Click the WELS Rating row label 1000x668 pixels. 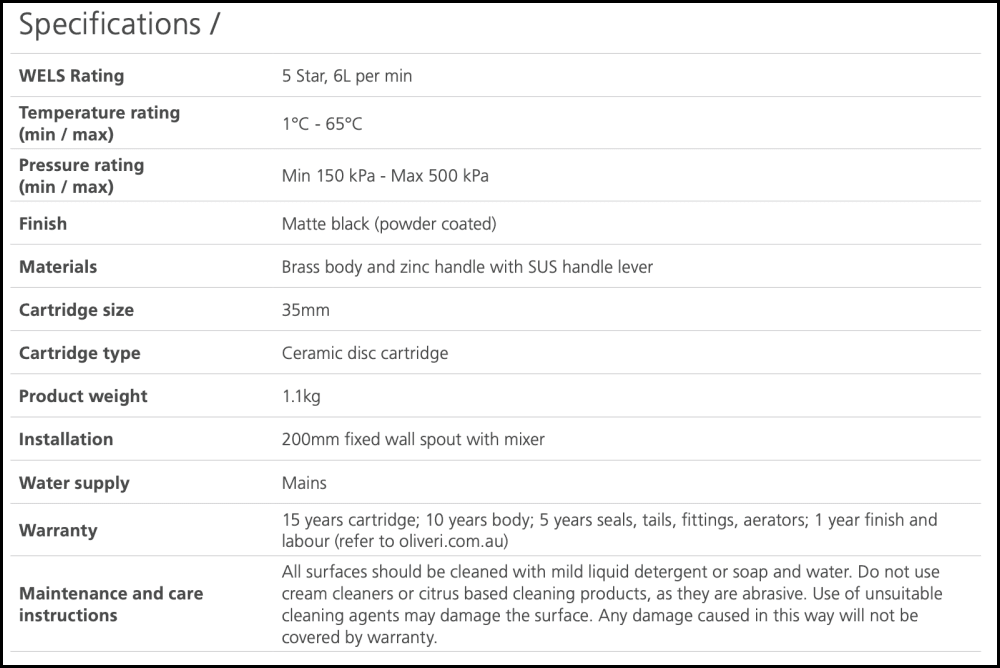71,76
